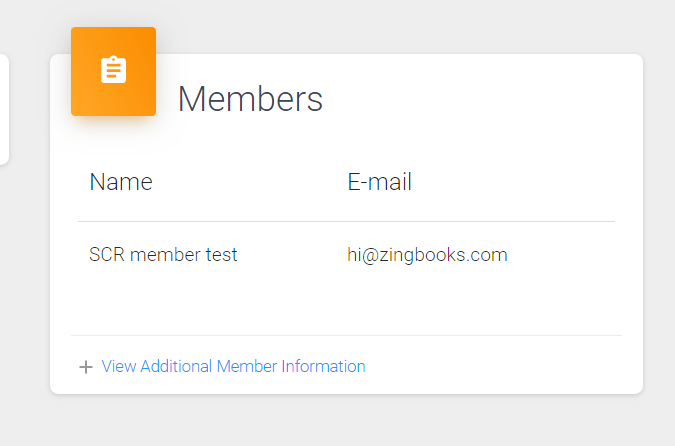Click blank area right of E-mail header
This screenshot has width=675, height=446.
pyautogui.click(x=512, y=182)
